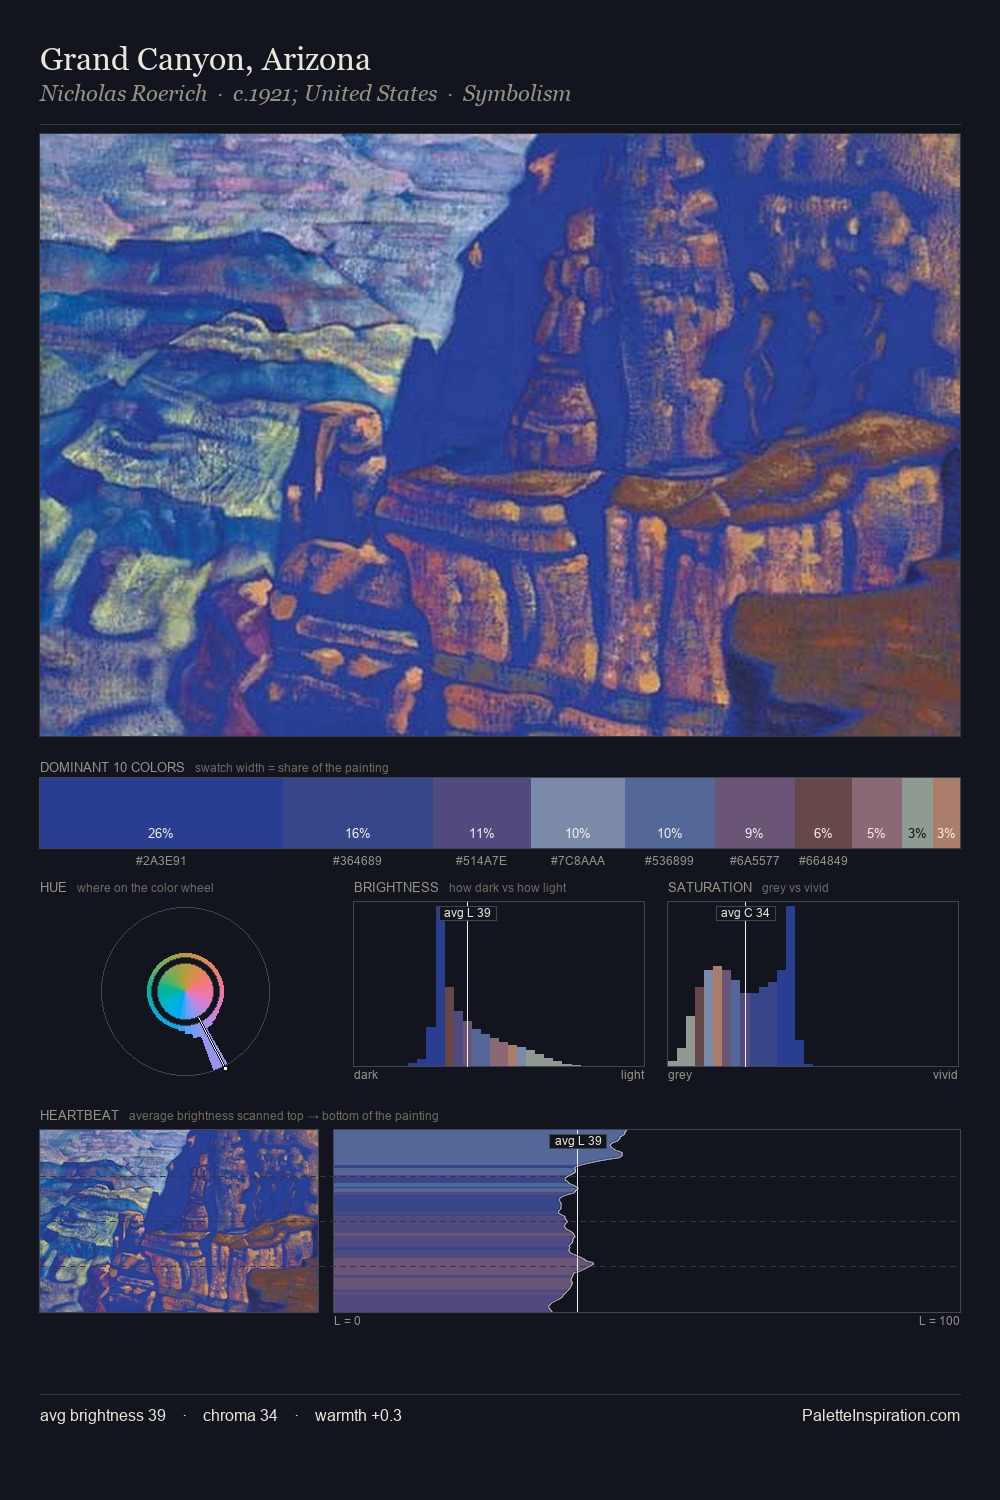Image resolution: width=1000 pixels, height=1500 pixels.
Task: Select the 3% tan swatch at the strip's end
Action: click(946, 813)
